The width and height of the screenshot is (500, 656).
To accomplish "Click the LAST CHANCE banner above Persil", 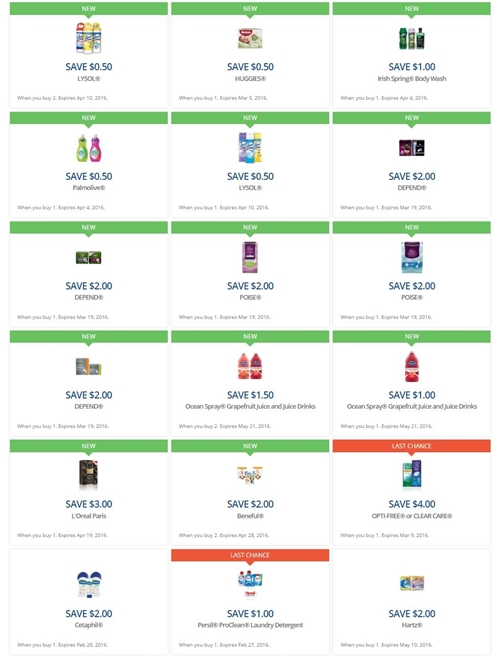I will coord(250,555).
